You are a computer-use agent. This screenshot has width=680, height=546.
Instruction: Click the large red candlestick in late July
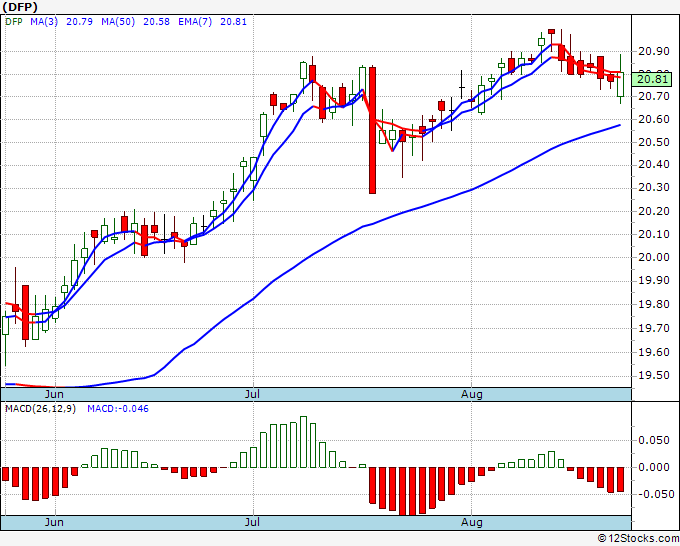click(x=373, y=130)
